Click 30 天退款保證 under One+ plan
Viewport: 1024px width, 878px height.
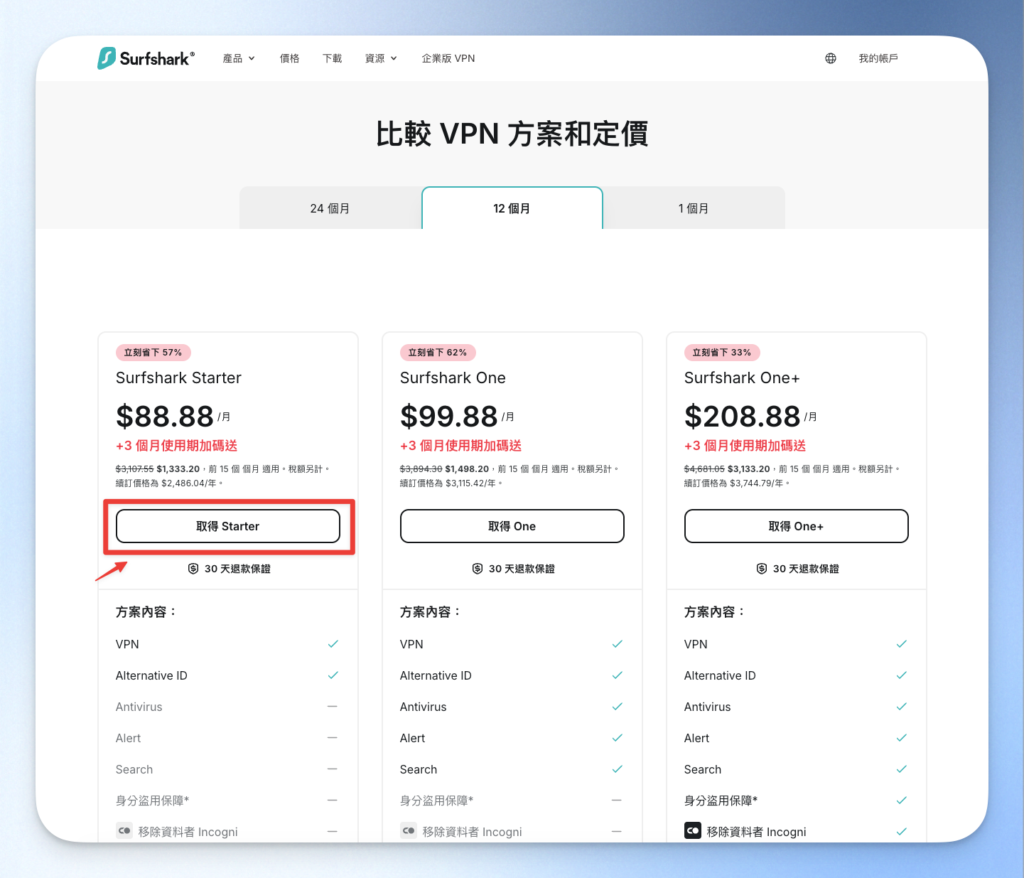(x=805, y=569)
